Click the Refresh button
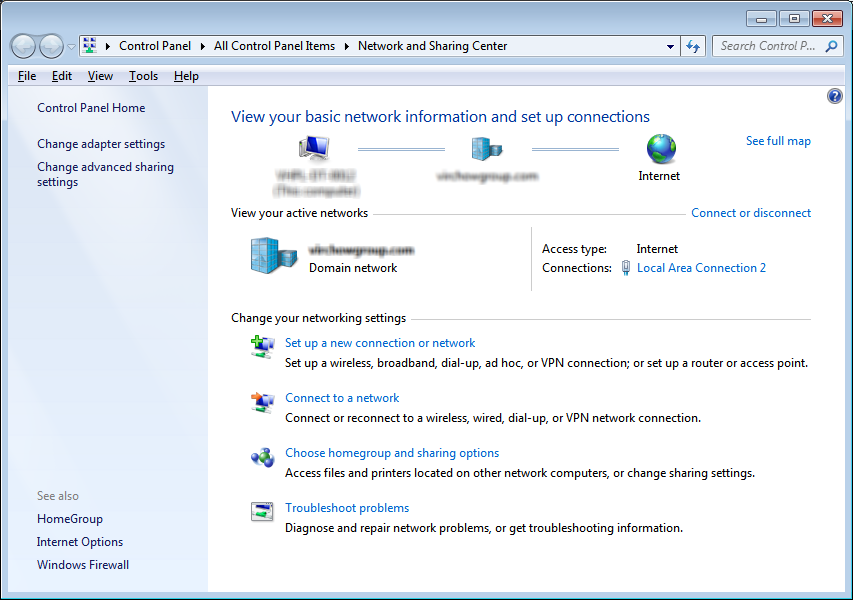 coord(693,47)
